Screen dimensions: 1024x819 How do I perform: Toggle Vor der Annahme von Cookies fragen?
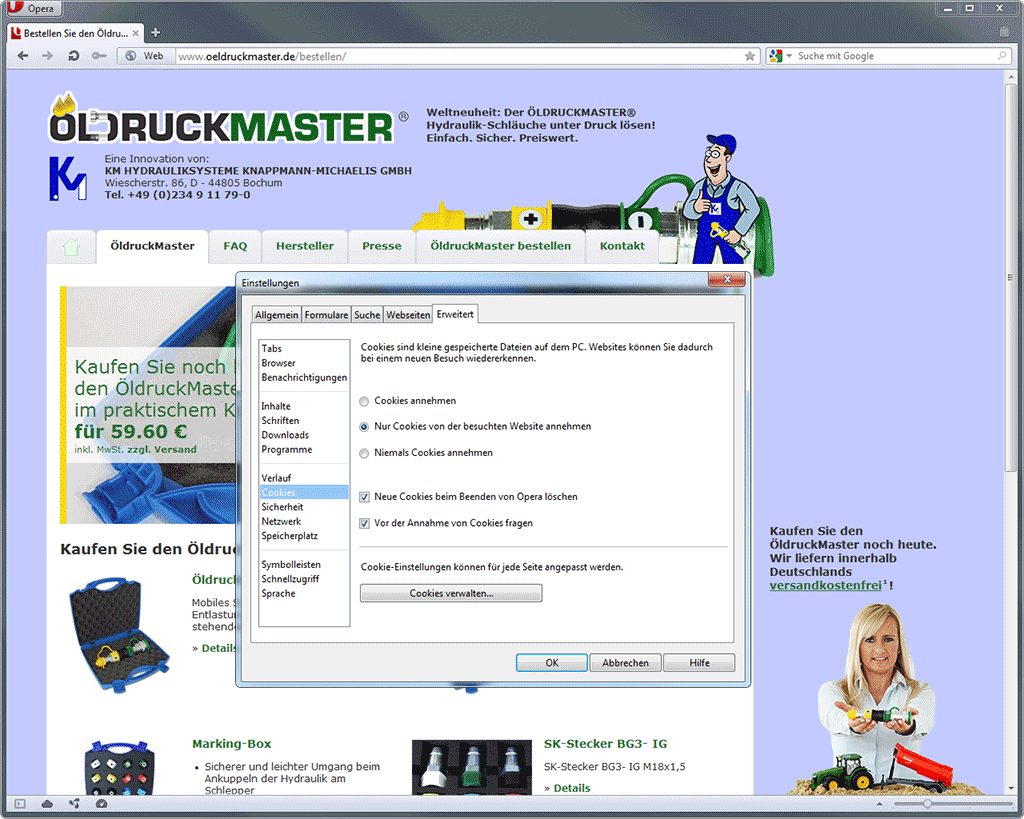[364, 523]
